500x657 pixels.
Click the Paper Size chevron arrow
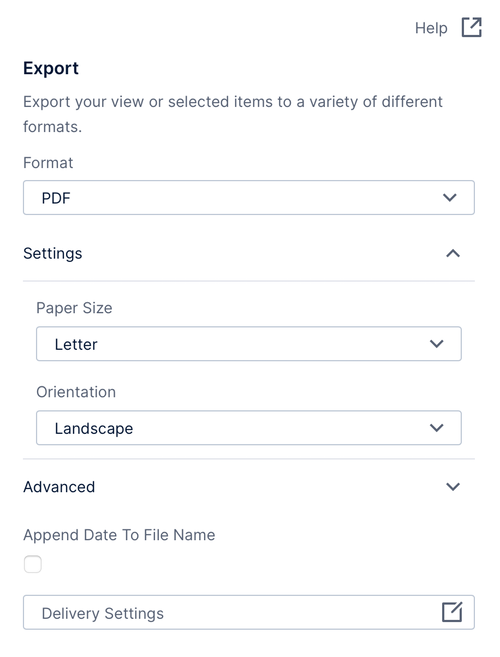(x=437, y=344)
